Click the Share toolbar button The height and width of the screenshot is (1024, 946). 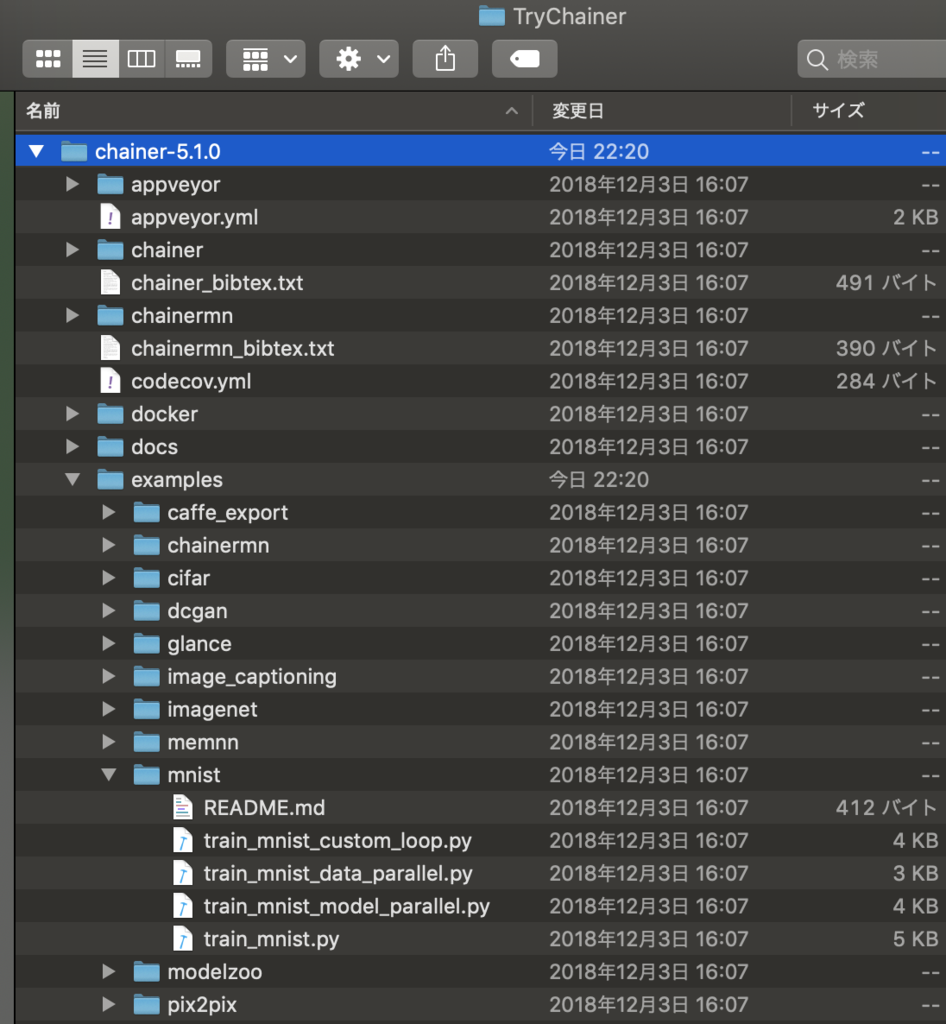pos(445,59)
